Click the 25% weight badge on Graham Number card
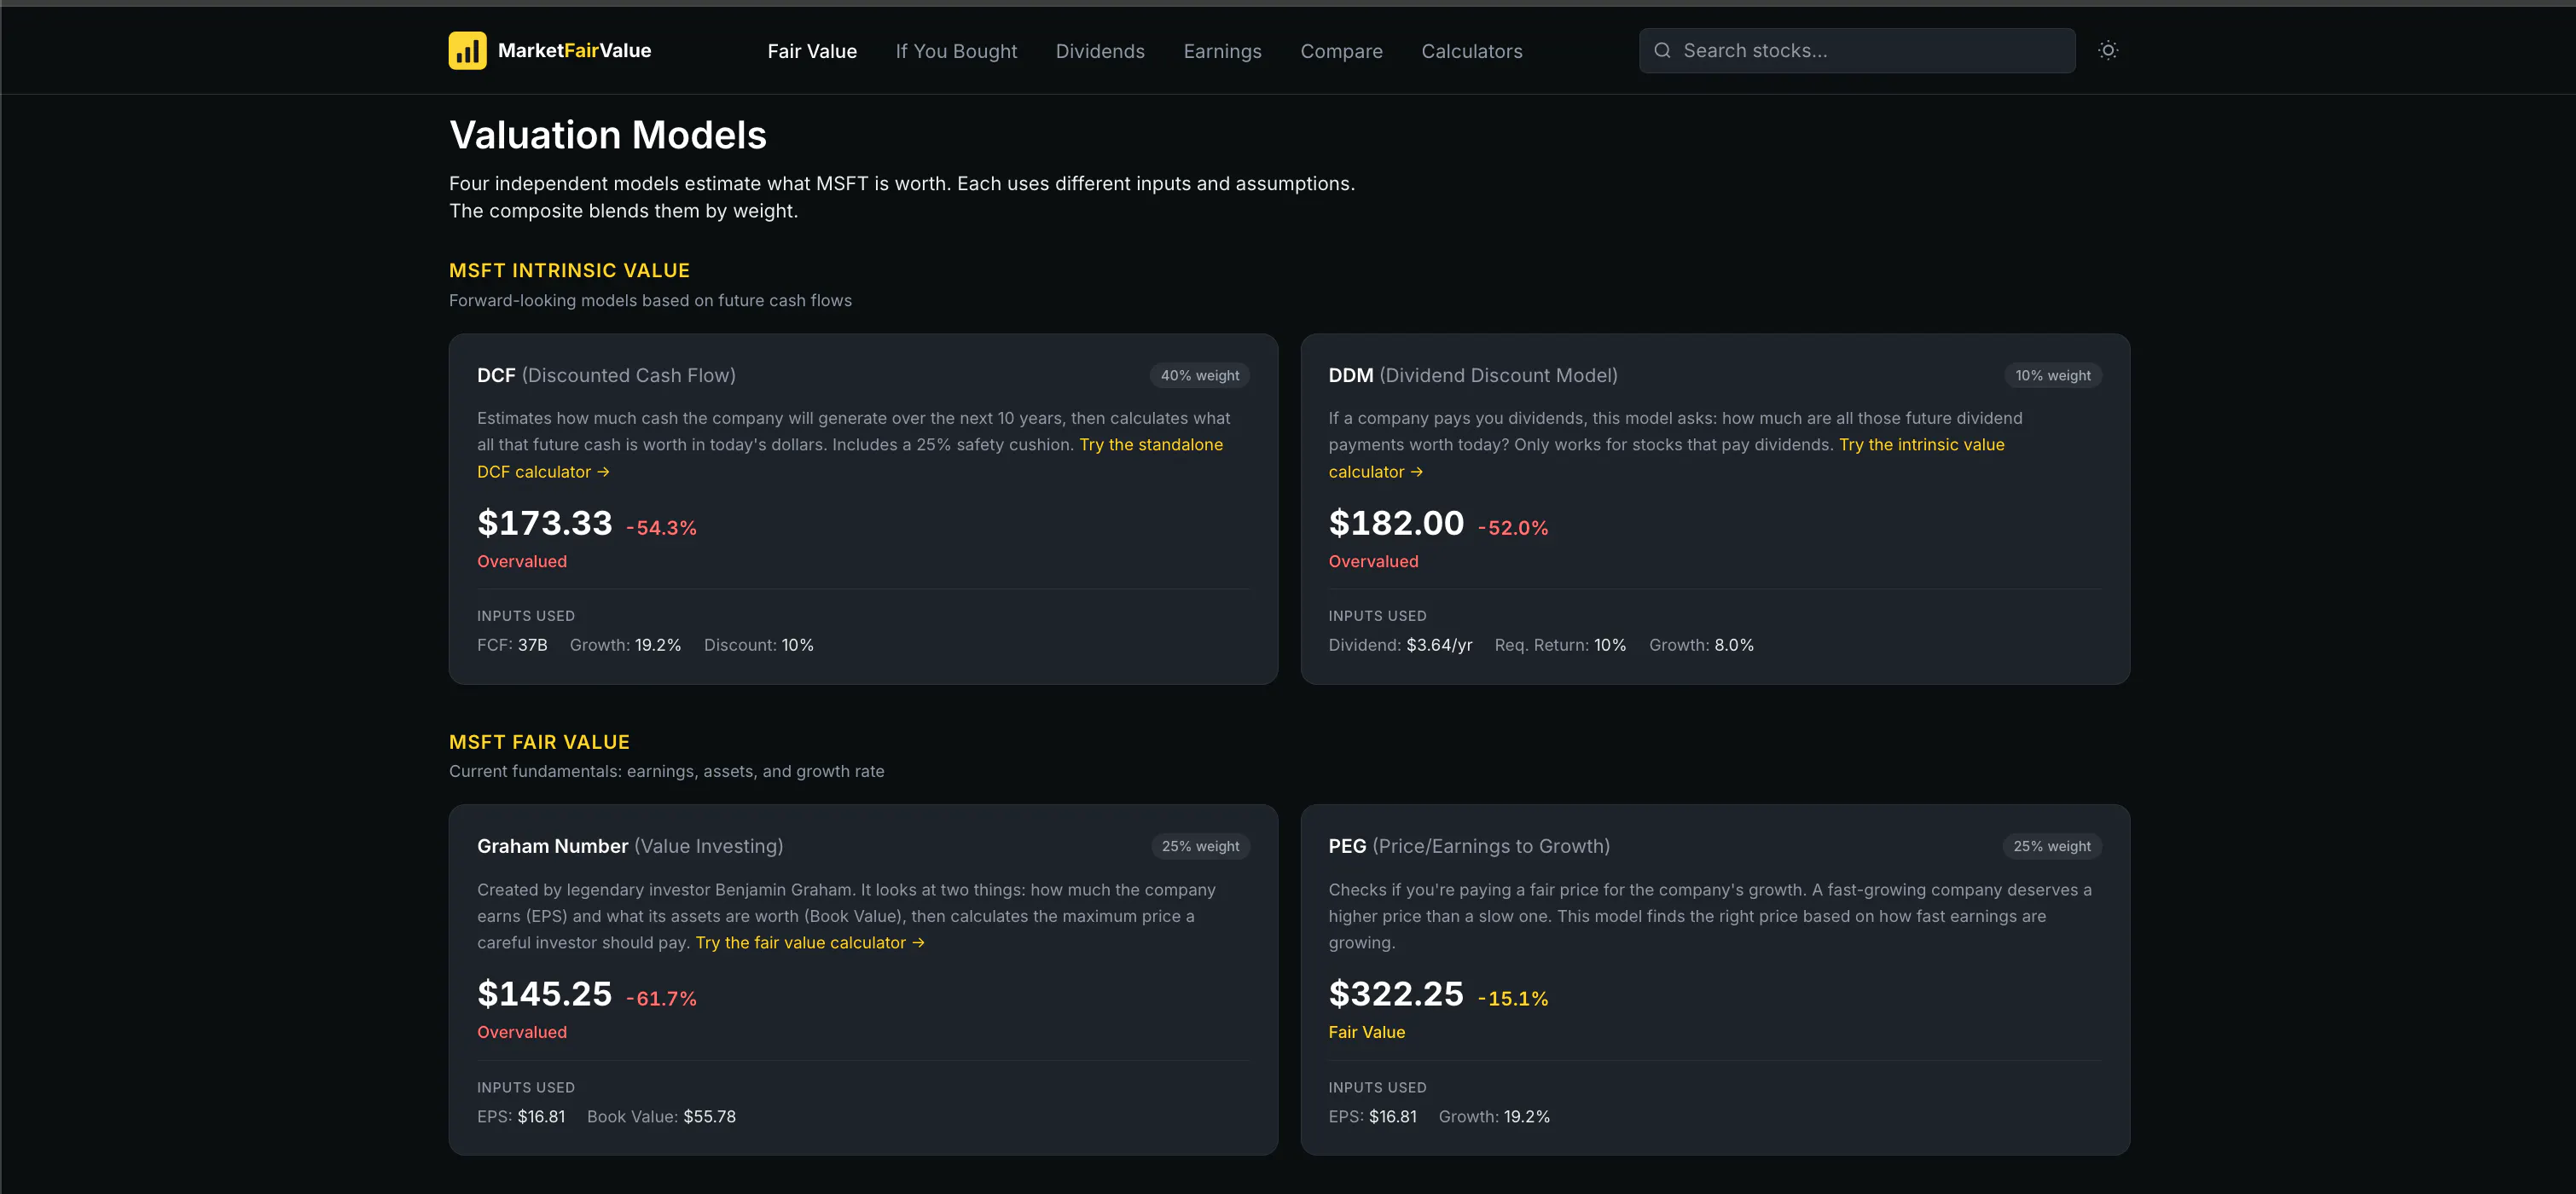The width and height of the screenshot is (2576, 1194). (1200, 846)
